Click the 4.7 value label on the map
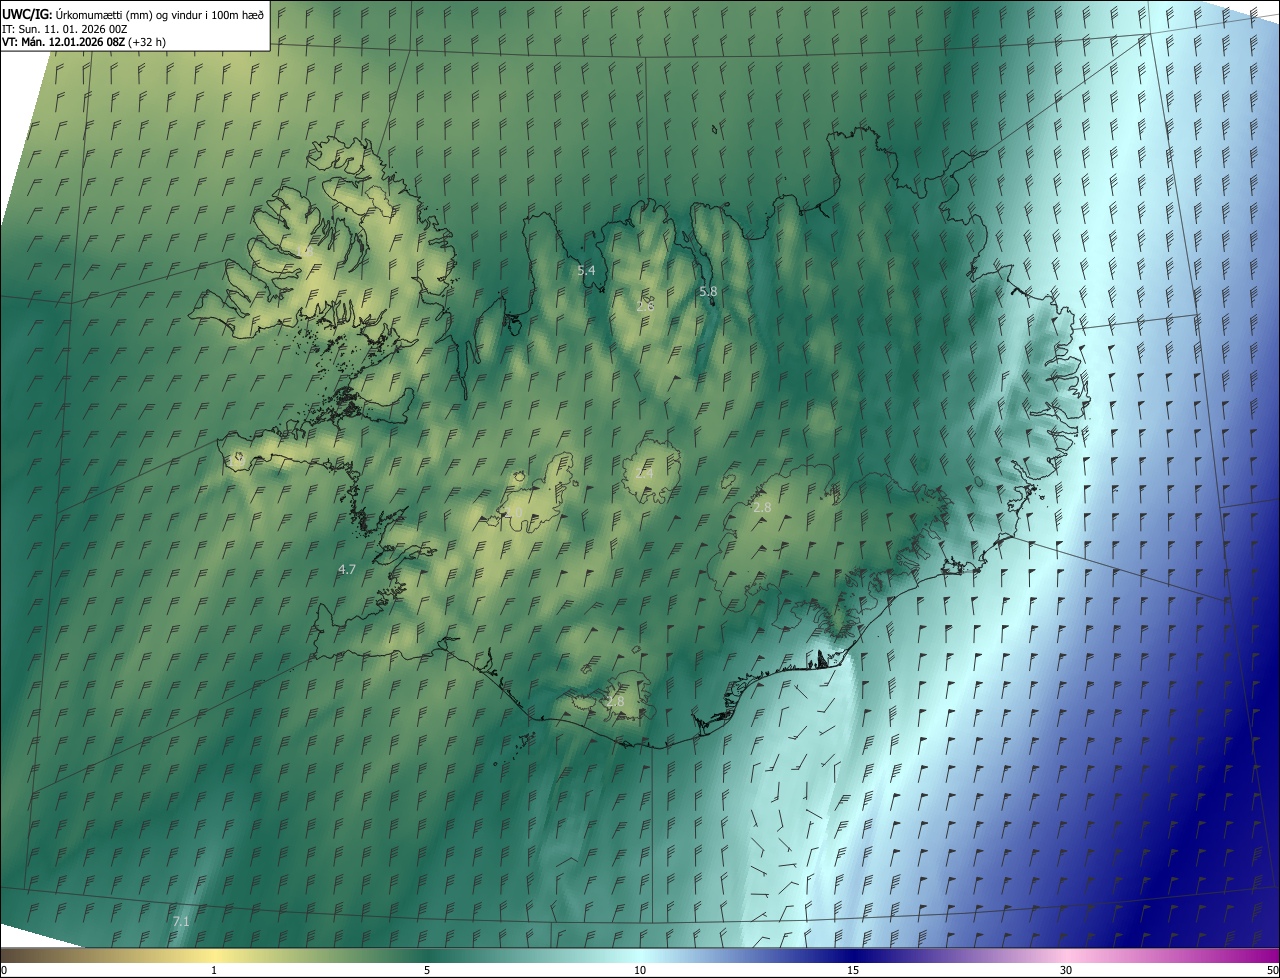1280x978 pixels. 347,569
